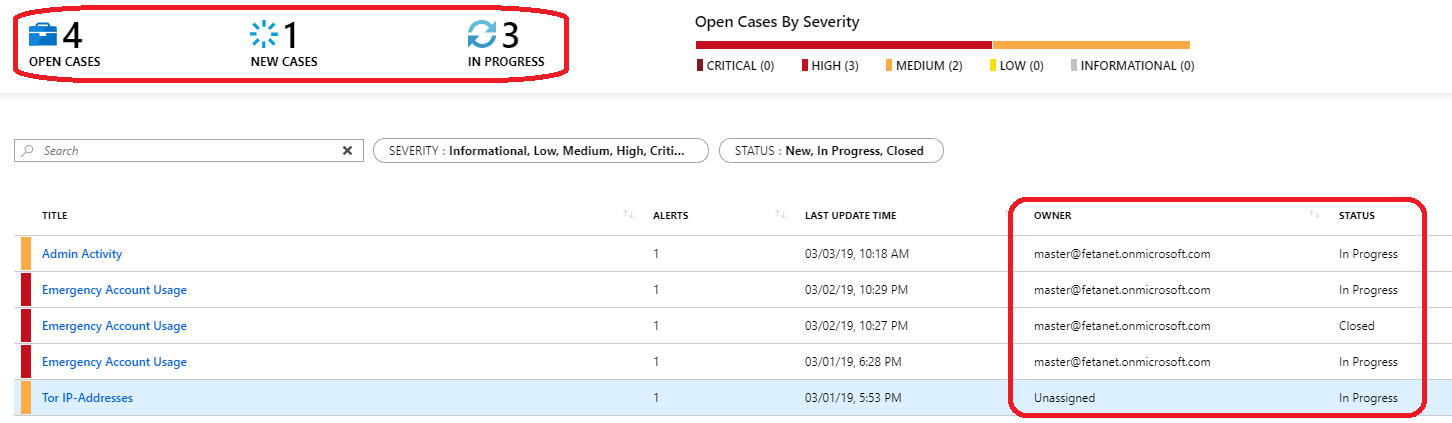The image size is (1452, 423).
Task: Click the Open Cases briefcase icon
Action: coord(43,35)
